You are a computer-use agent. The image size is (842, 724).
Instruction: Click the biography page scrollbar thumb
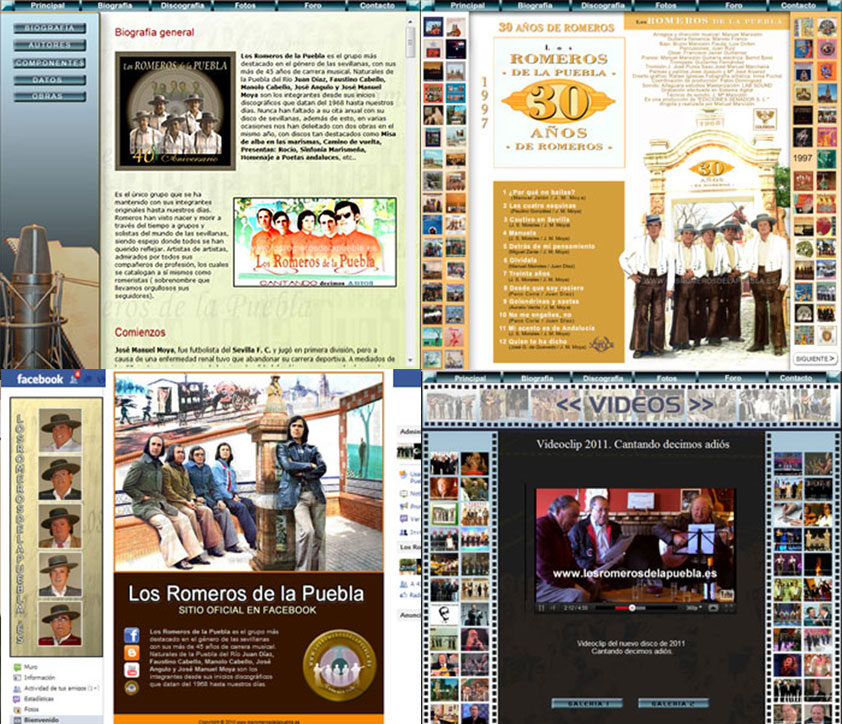[x=411, y=41]
